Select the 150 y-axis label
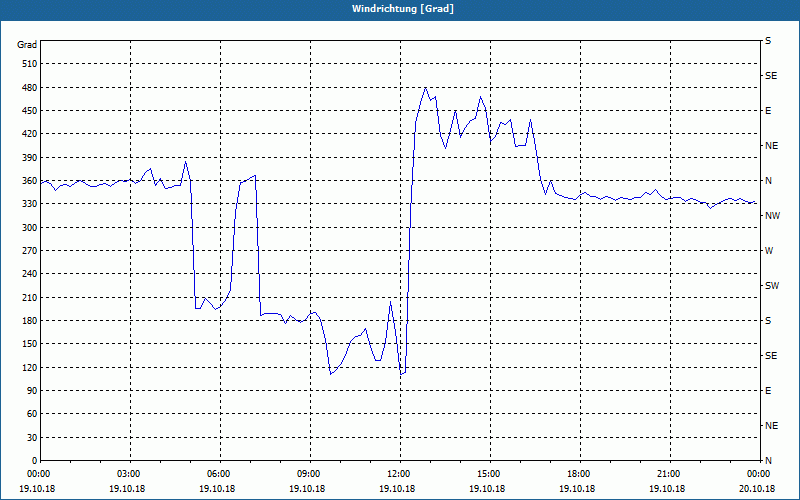 pyautogui.click(x=30, y=344)
